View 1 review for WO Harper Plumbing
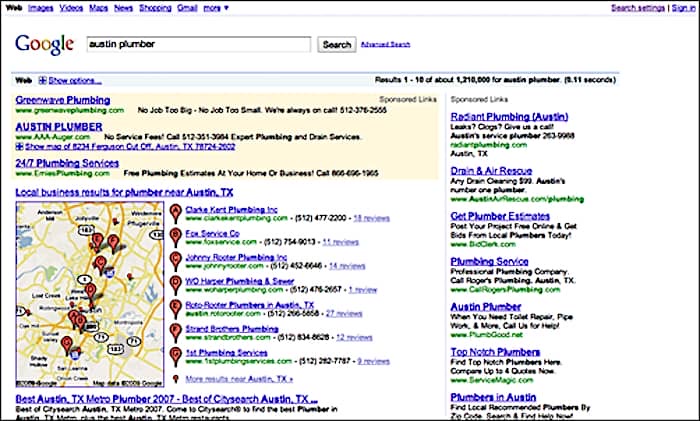The image size is (700, 421). pos(363,290)
